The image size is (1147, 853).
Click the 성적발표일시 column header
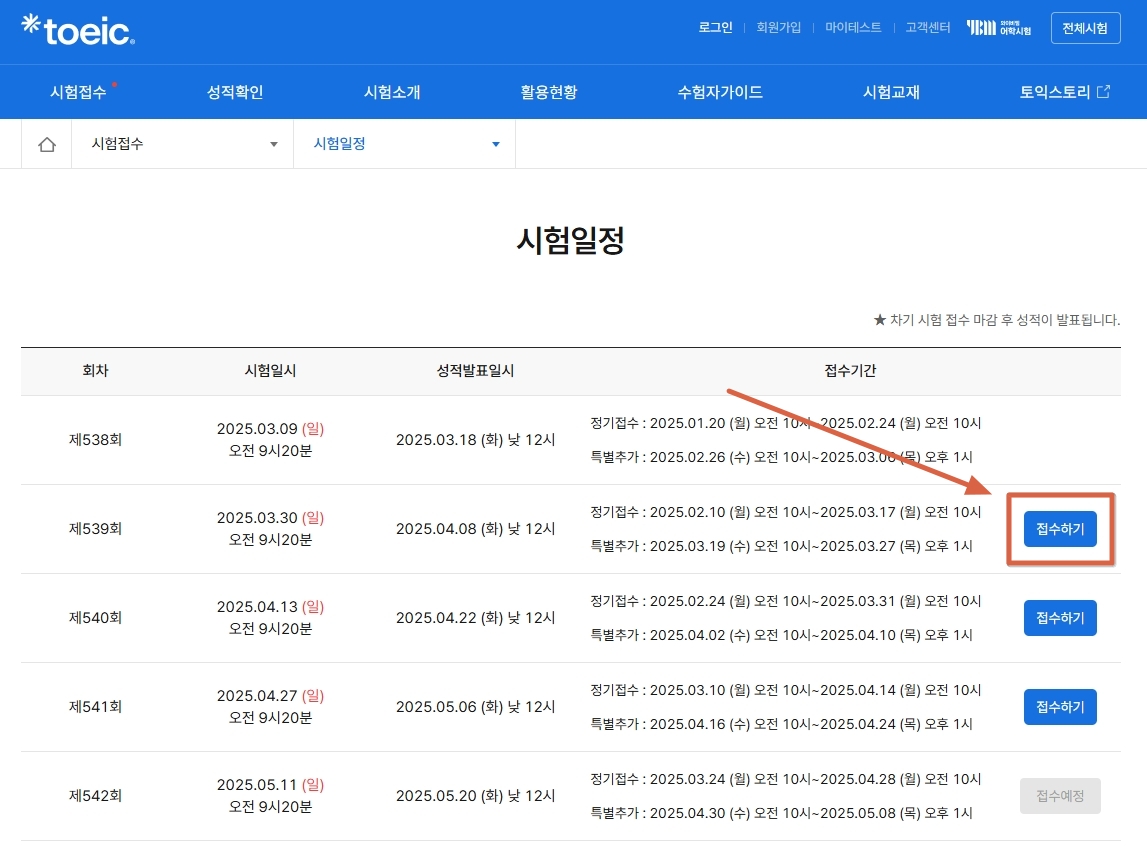(475, 371)
